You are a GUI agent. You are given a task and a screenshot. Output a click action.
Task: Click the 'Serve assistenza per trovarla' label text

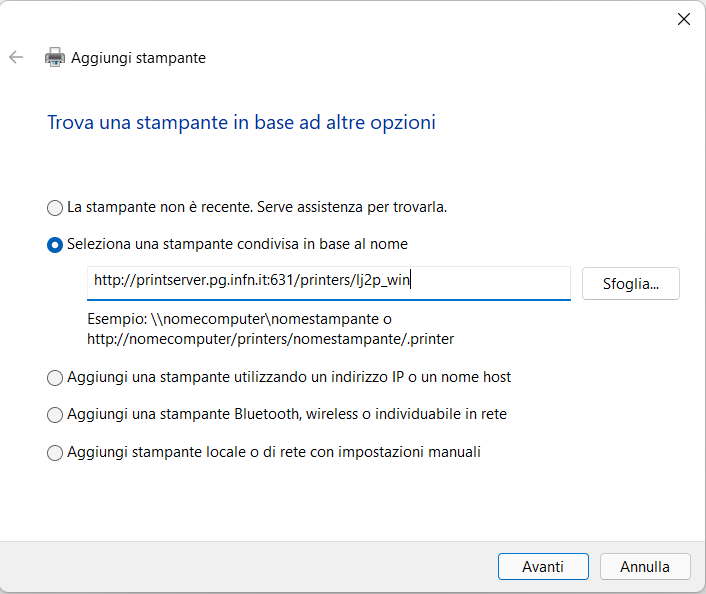coord(352,207)
